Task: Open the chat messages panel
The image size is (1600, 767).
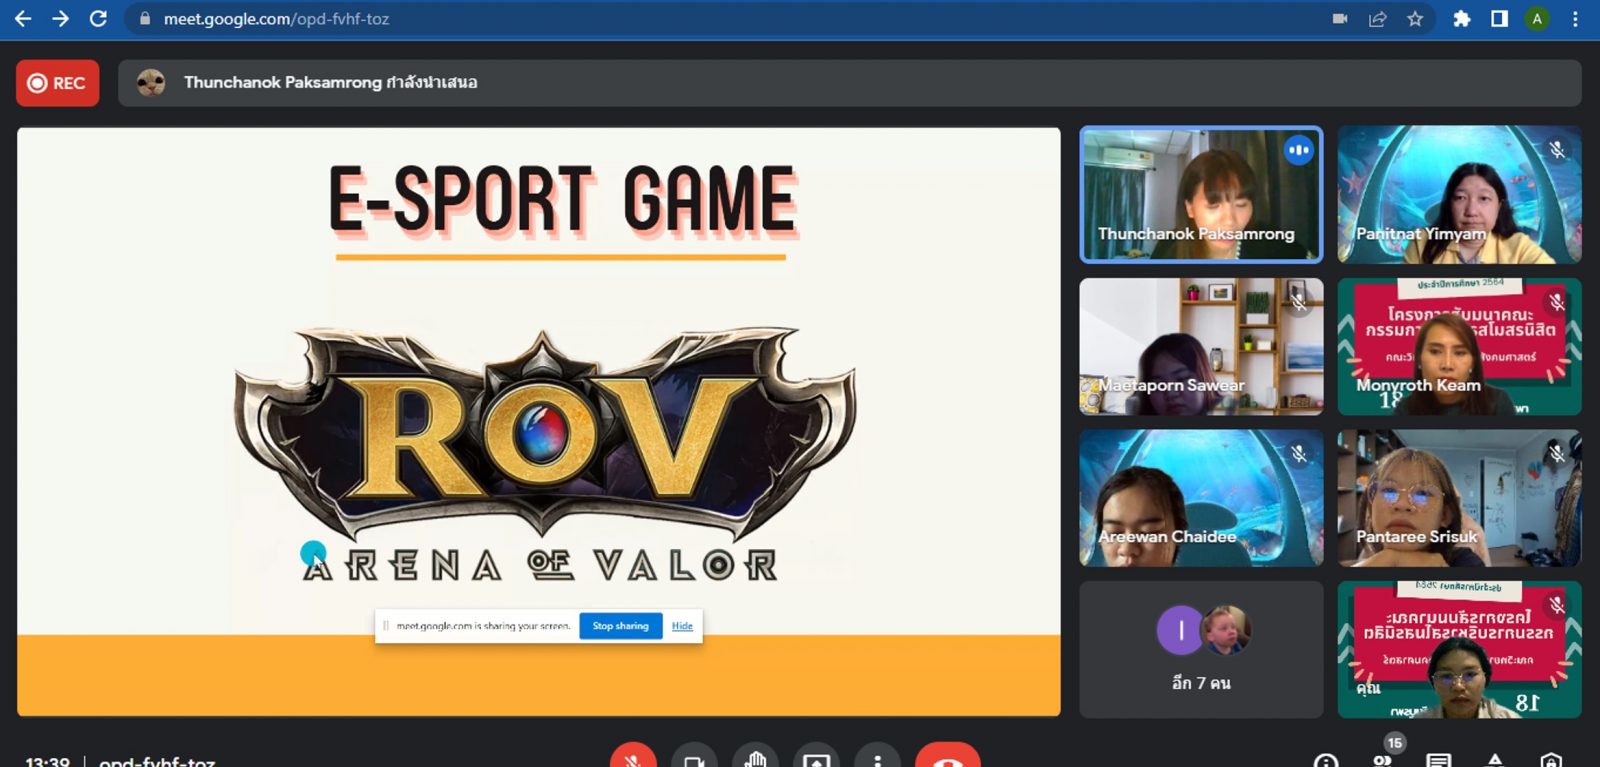Action: (1438, 761)
